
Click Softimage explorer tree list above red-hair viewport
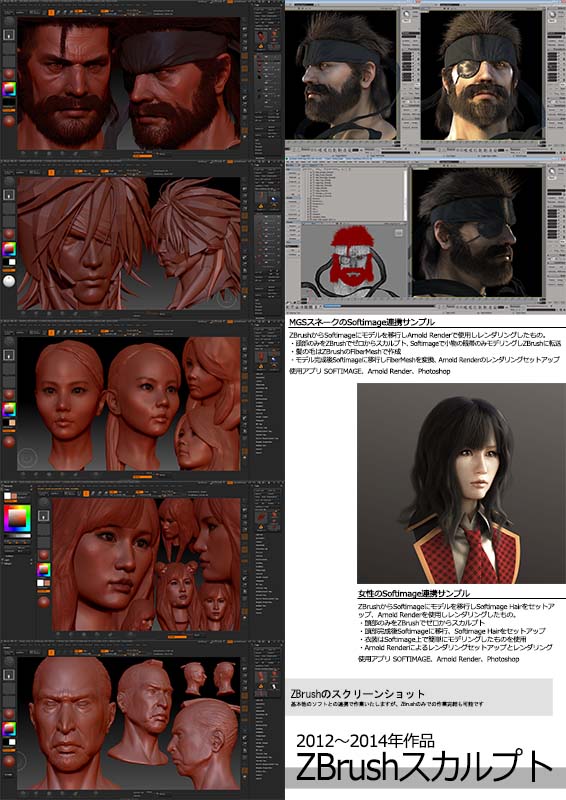pos(353,196)
